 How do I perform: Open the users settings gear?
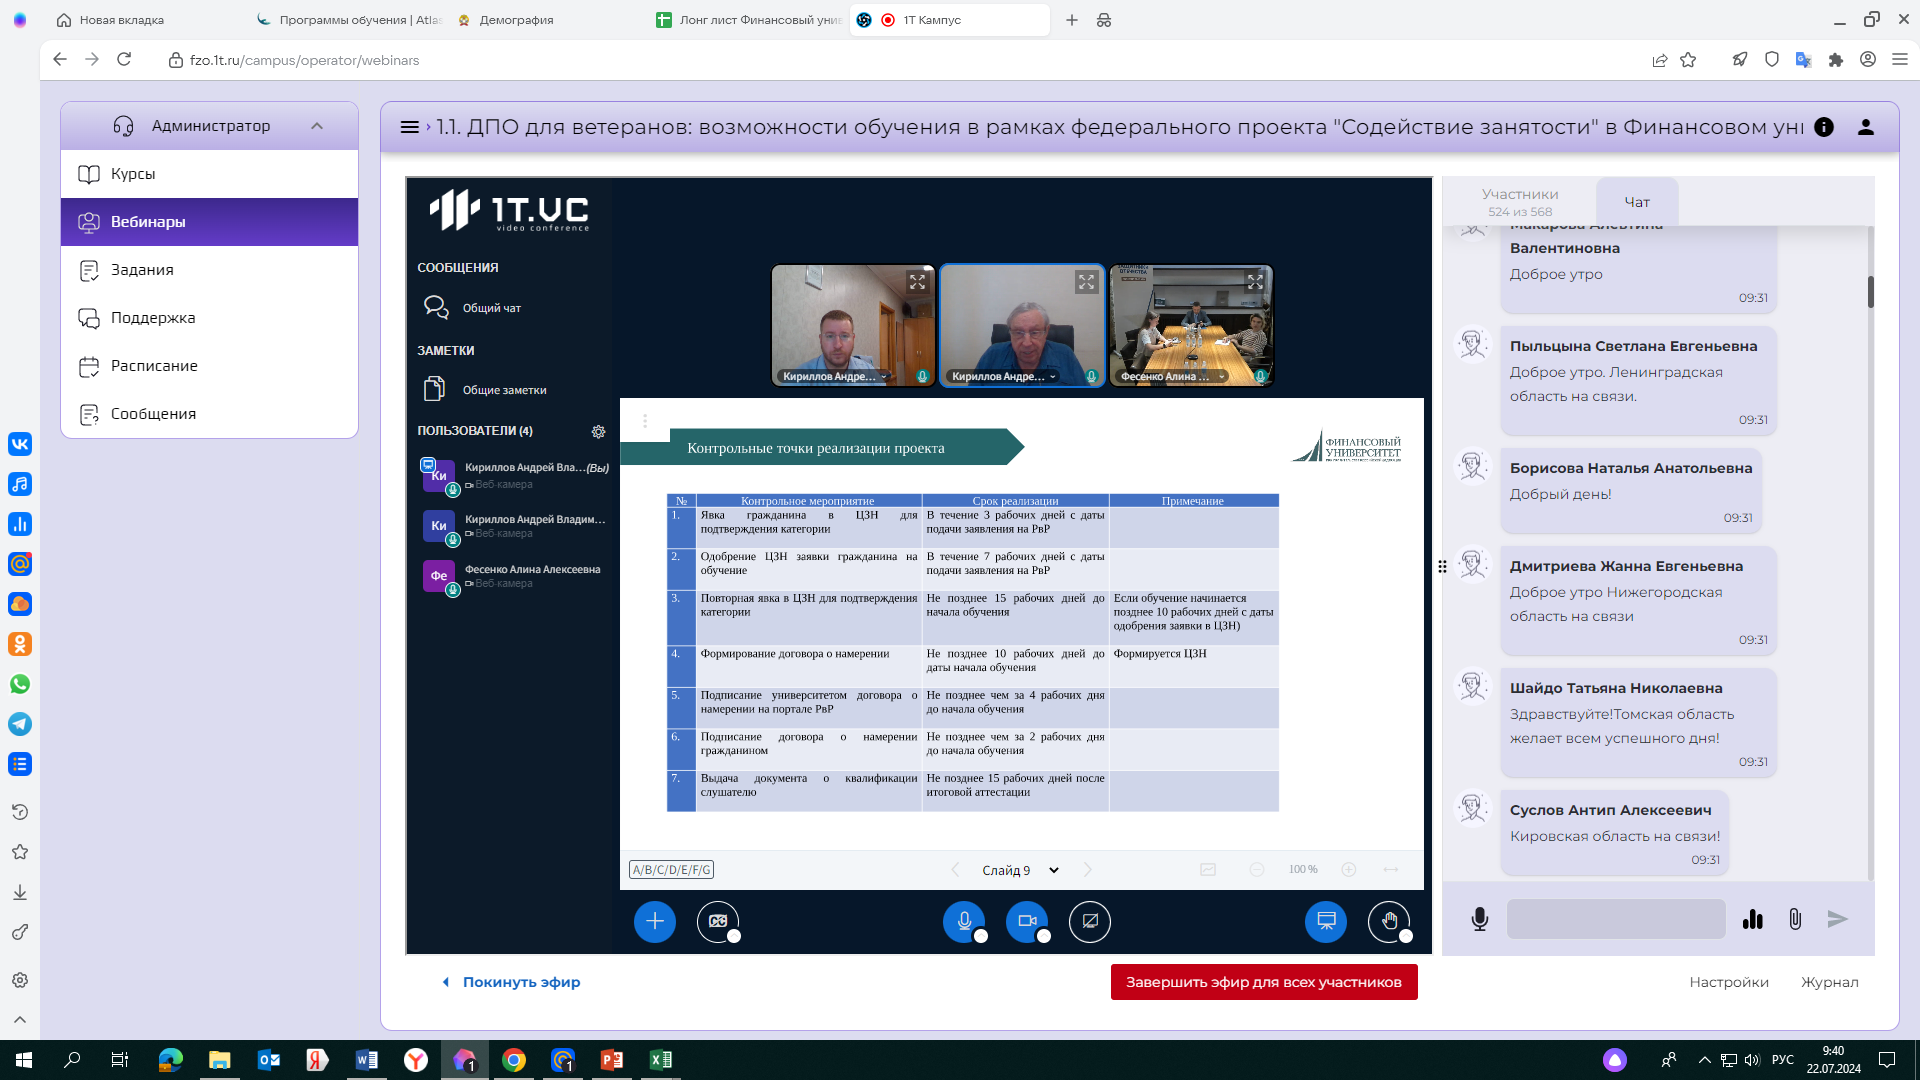click(598, 432)
